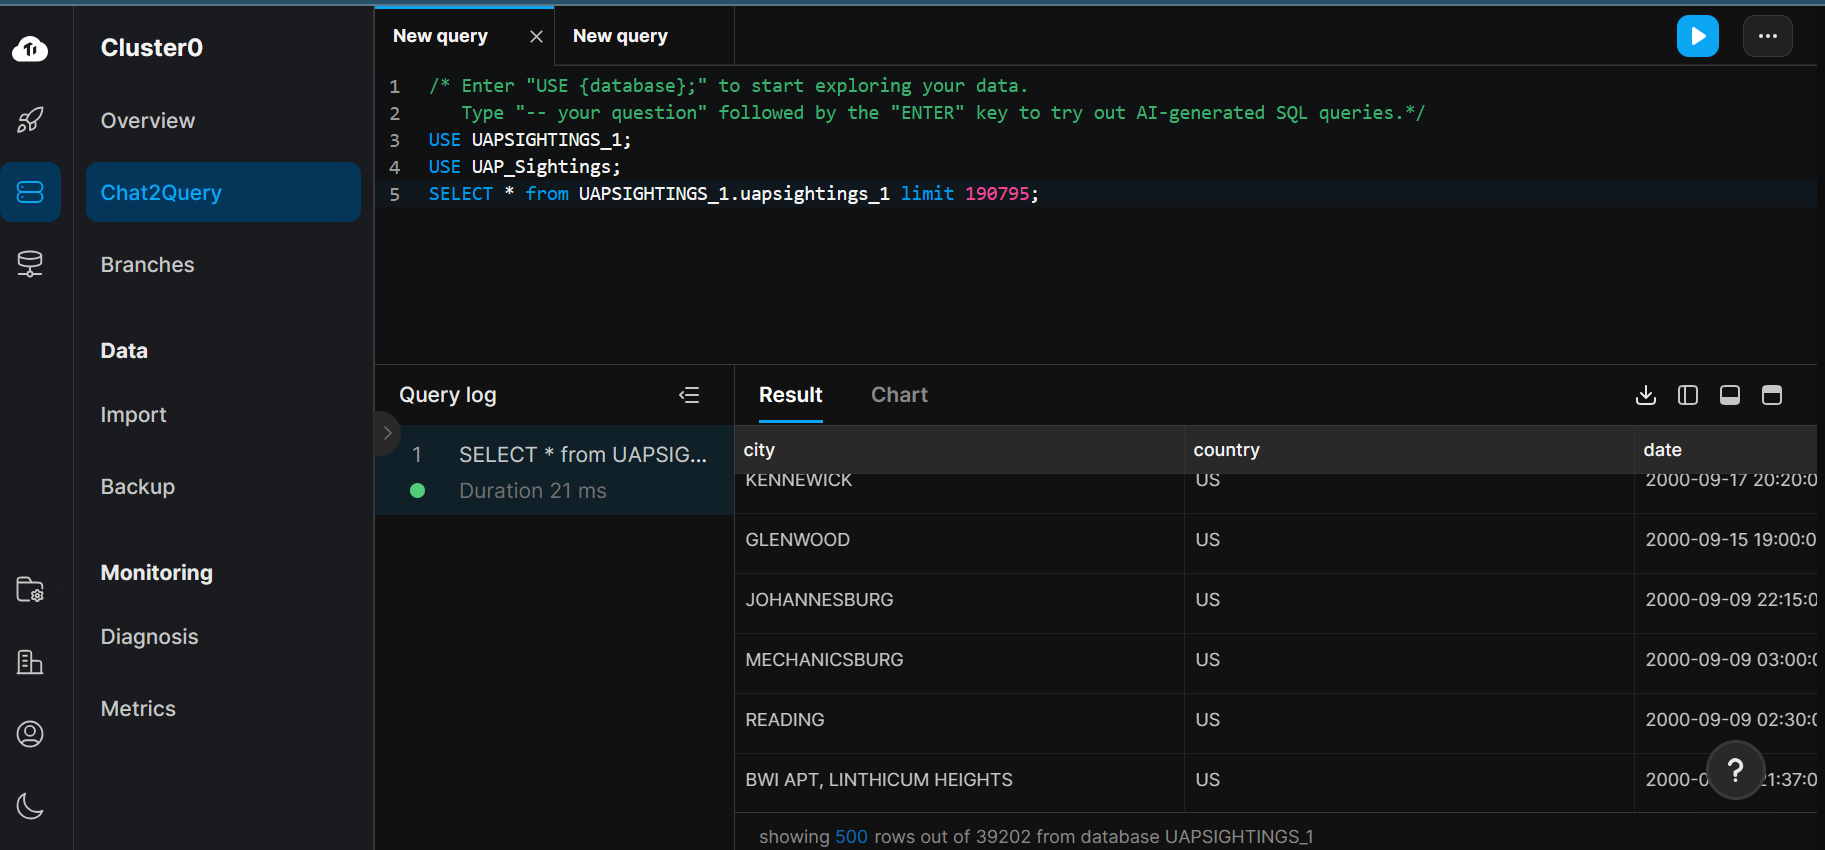
Task: Open the help question mark button
Action: click(x=1736, y=770)
